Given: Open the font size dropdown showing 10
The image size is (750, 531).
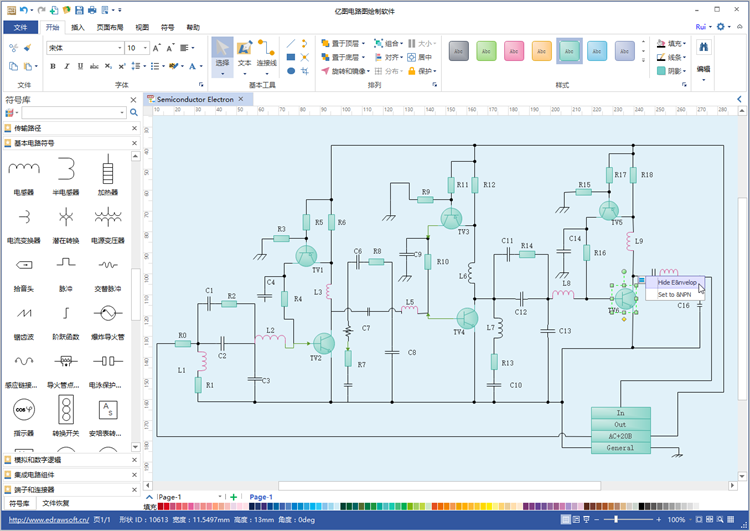Looking at the screenshot, I should (145, 48).
